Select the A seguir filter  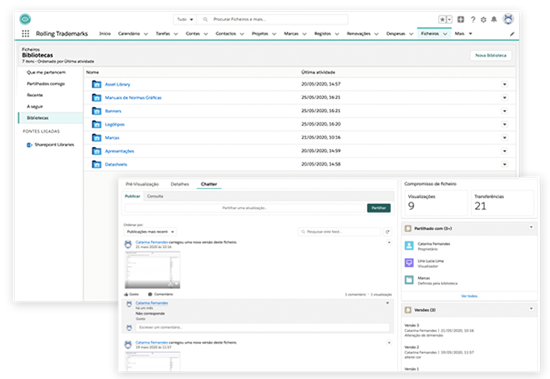tap(35, 106)
